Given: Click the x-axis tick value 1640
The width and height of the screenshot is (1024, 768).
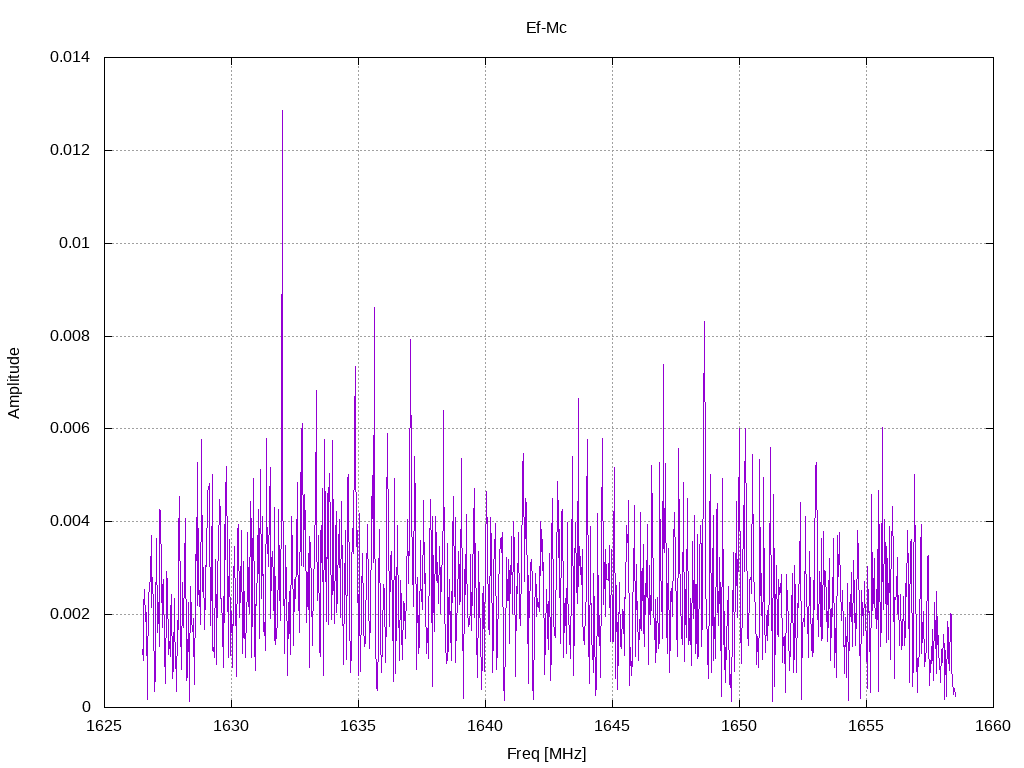Looking at the screenshot, I should [x=485, y=726].
